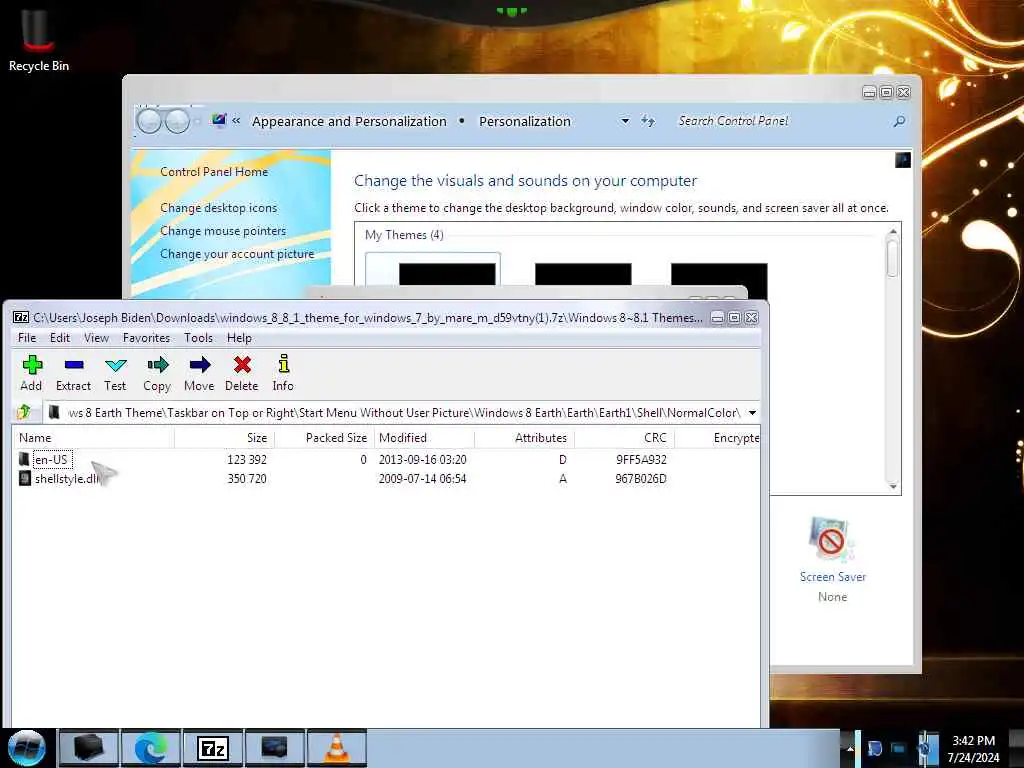Click Control Panel refresh icon
Screen dimensions: 1024x768
pyautogui.click(x=648, y=121)
